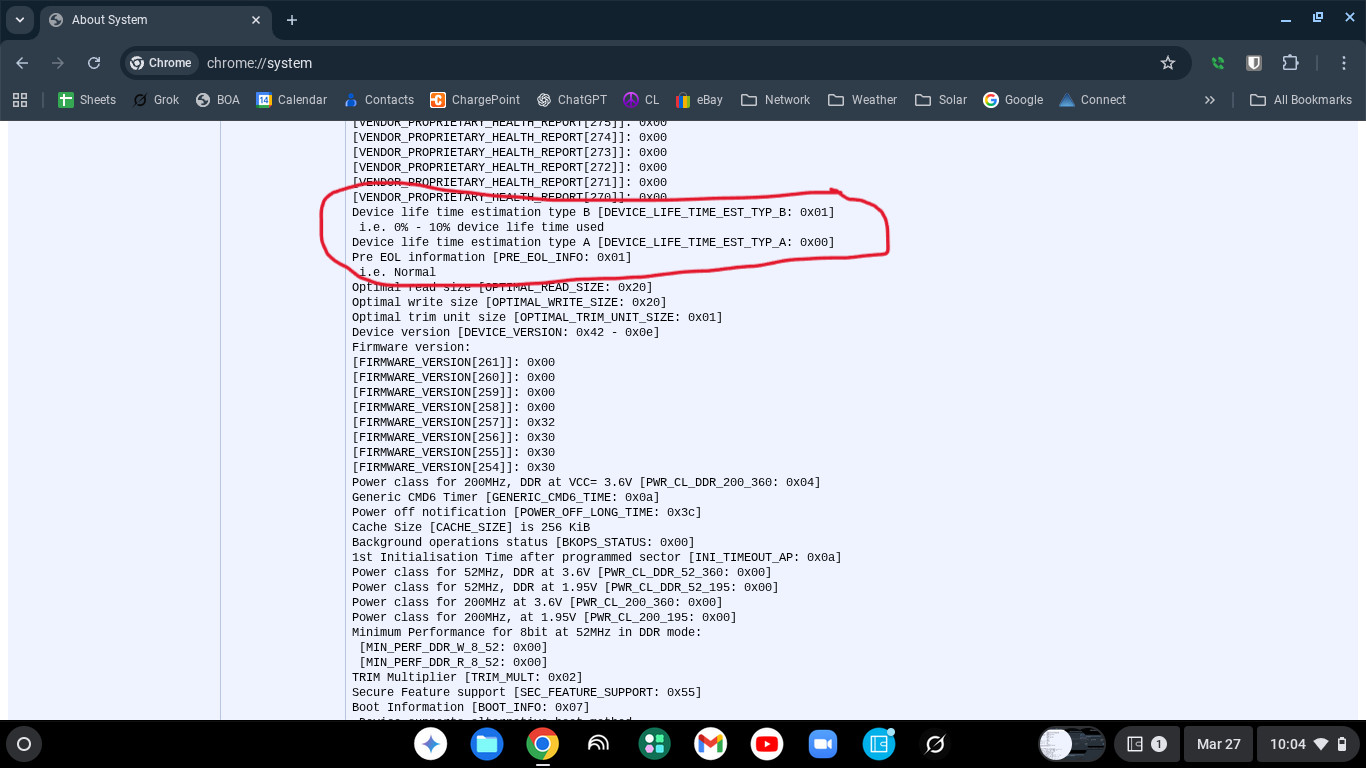This screenshot has height=768, width=1366.
Task: Click the 'Cache Size is 256 KiB' line
Action: coord(471,527)
